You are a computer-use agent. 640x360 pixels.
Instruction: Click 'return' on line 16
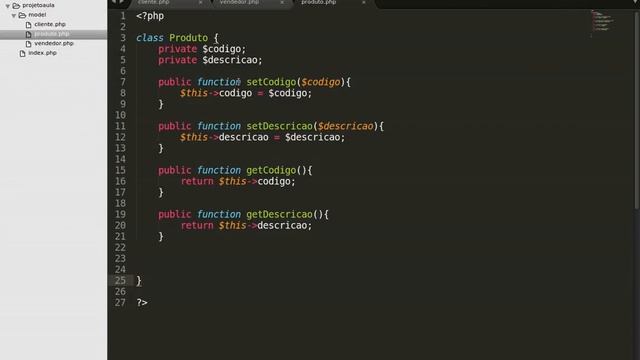(197, 181)
